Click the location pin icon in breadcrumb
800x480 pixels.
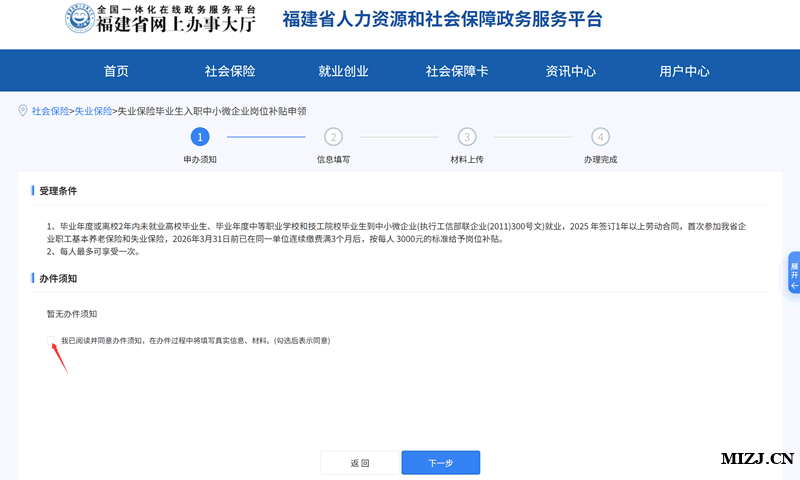point(22,111)
